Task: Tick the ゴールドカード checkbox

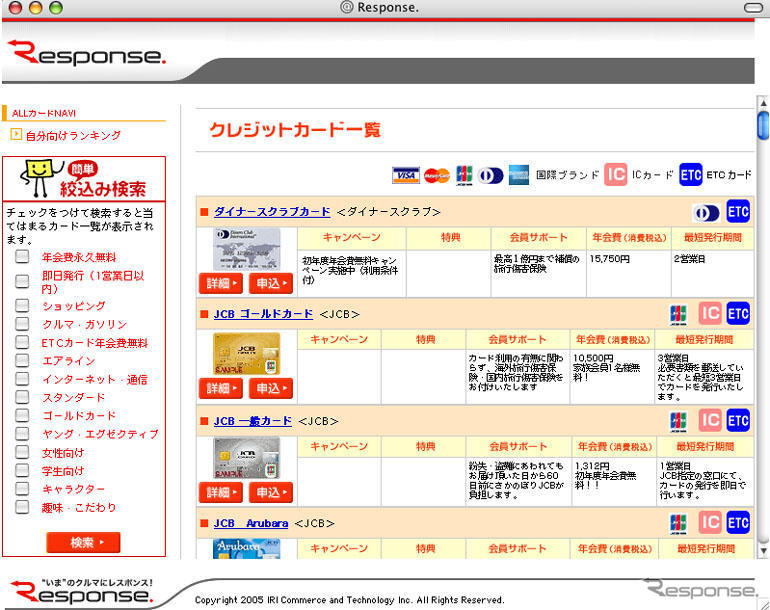Action: 22,416
